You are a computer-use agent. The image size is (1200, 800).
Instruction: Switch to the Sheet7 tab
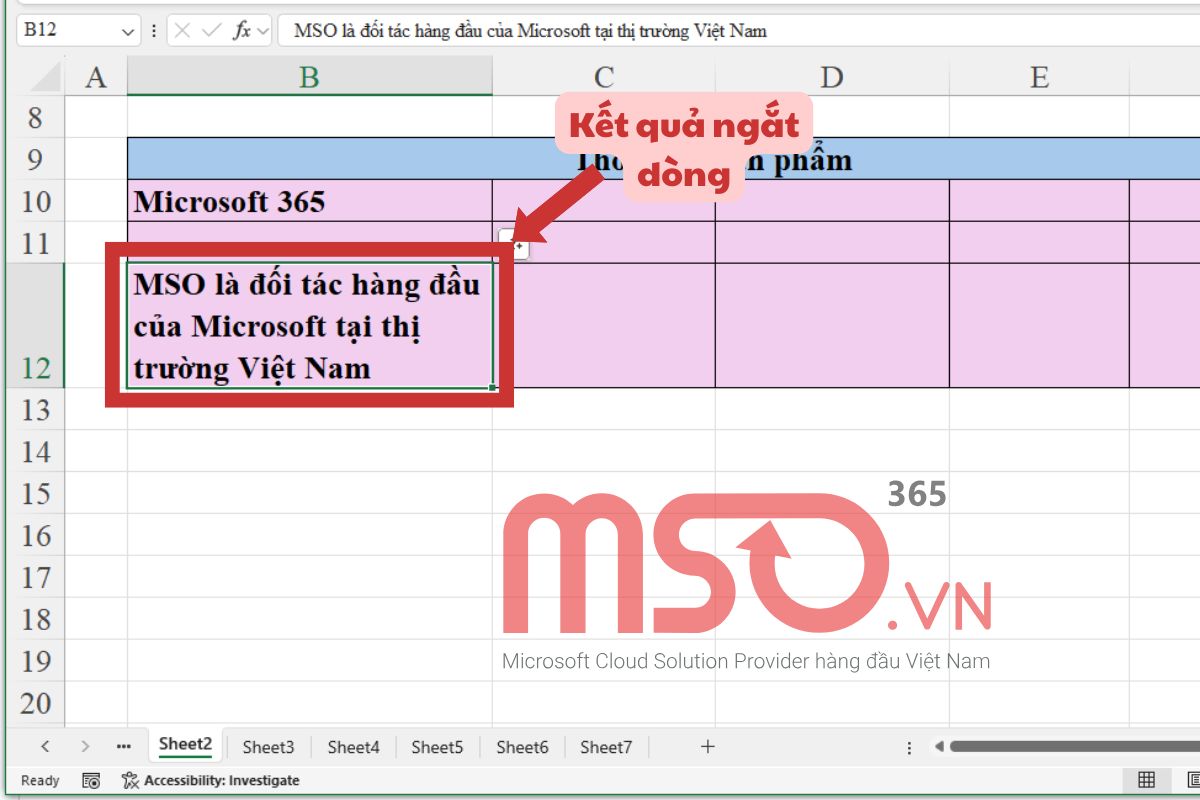[x=606, y=746]
